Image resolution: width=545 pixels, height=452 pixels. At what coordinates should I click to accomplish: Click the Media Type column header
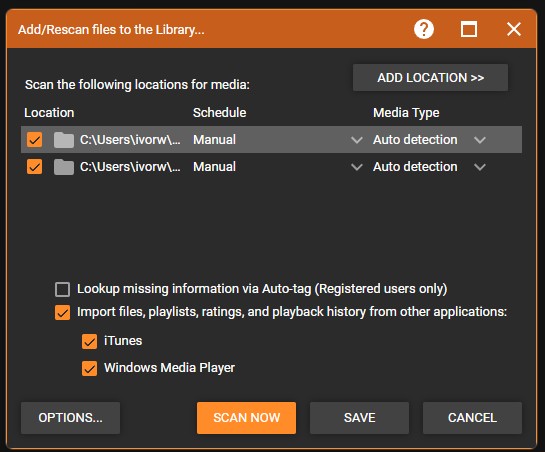[406, 113]
